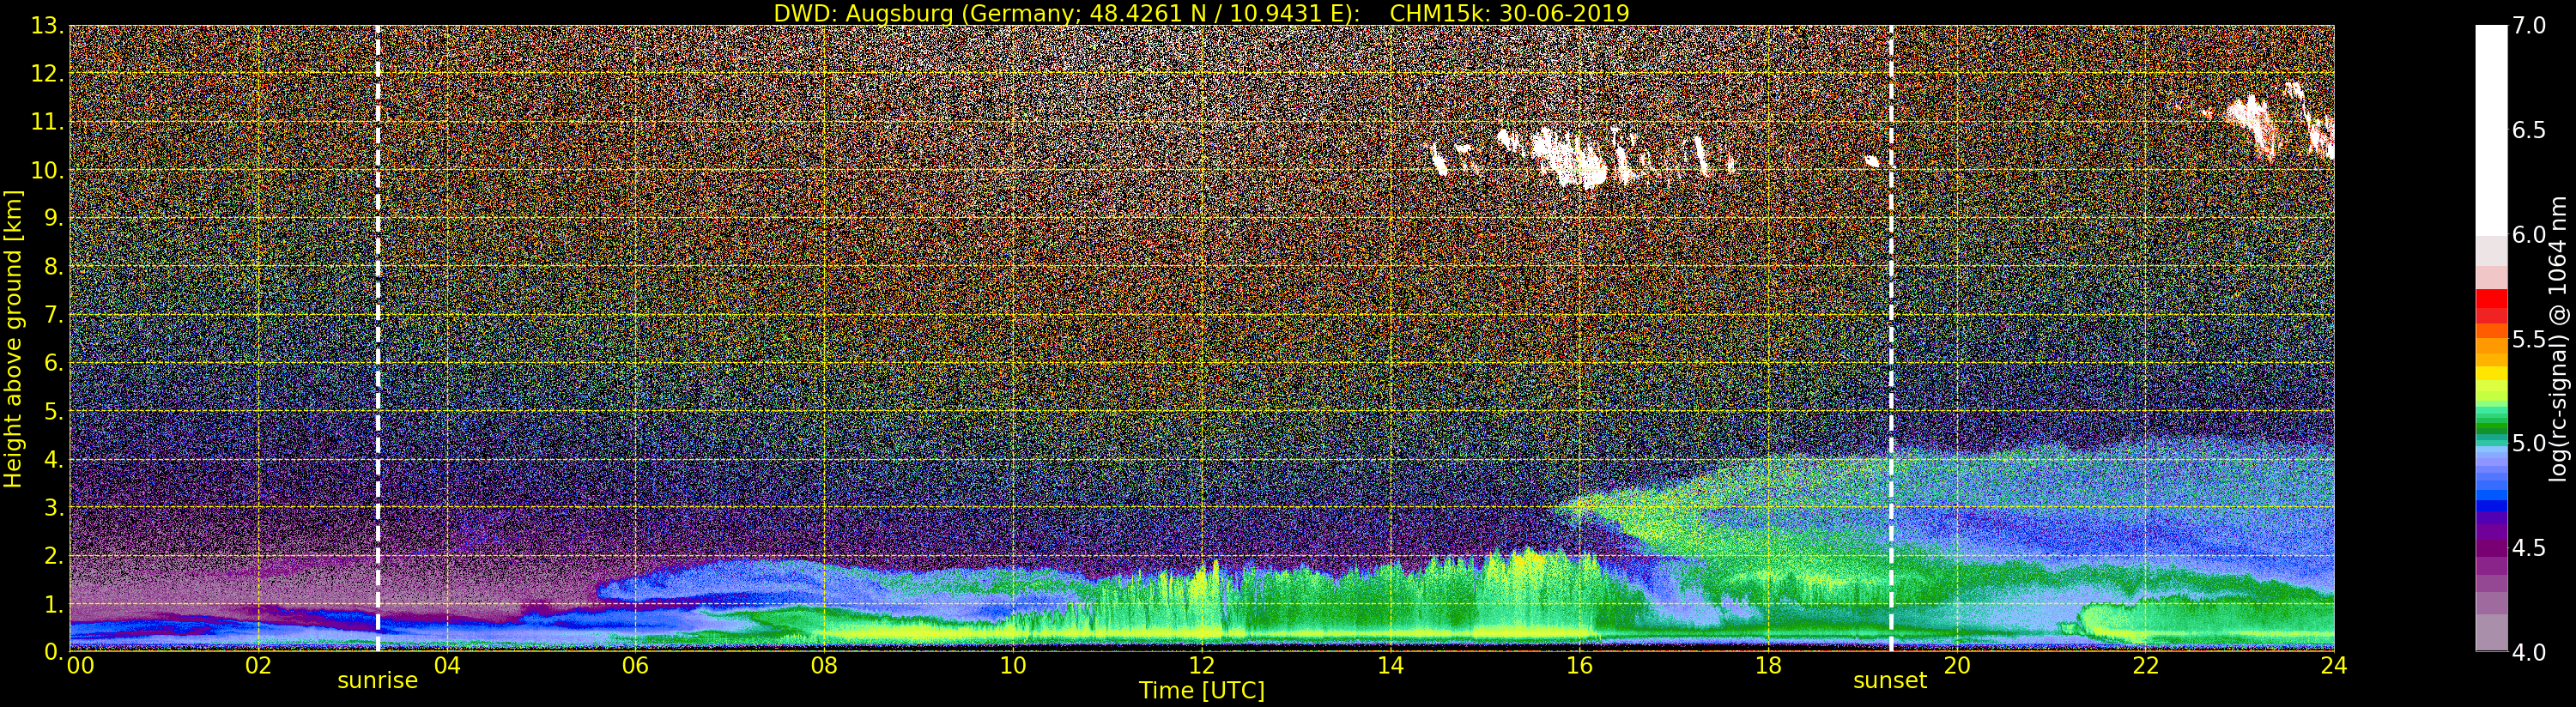This screenshot has height=707, width=2576.
Task: Click the '08' time axis tick label
Action: tap(824, 666)
